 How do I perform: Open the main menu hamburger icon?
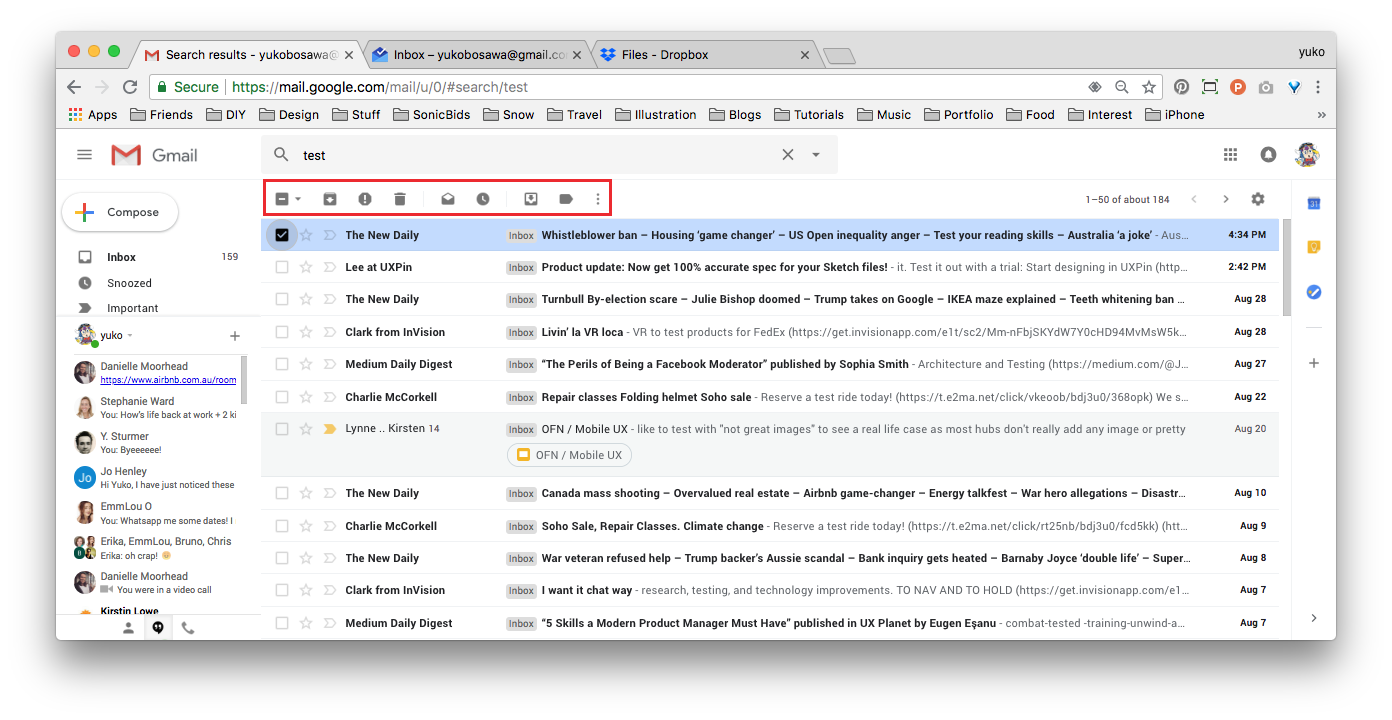point(85,155)
